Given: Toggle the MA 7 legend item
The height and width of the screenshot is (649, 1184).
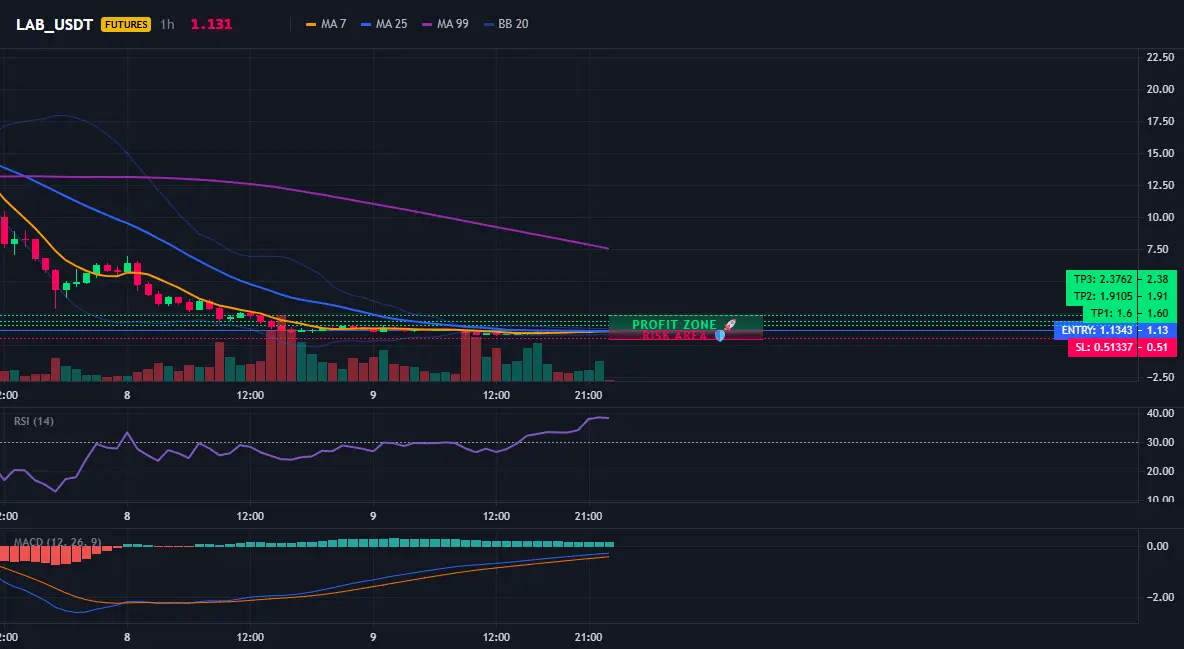Looking at the screenshot, I should point(326,24).
